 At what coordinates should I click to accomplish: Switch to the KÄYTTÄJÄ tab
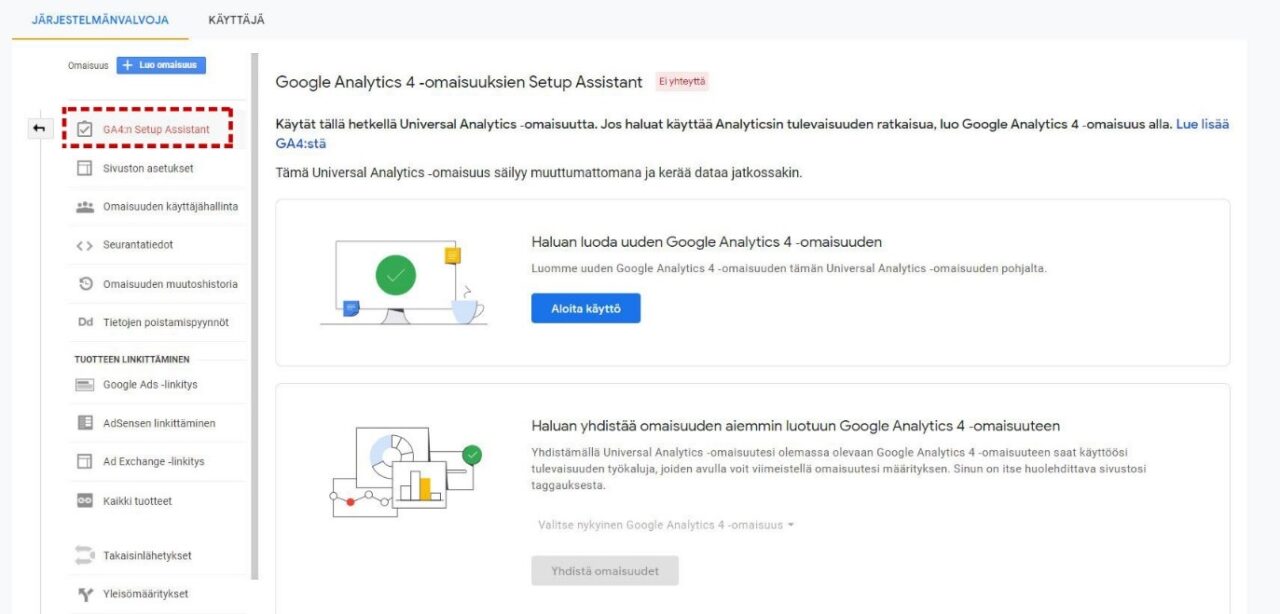236,20
